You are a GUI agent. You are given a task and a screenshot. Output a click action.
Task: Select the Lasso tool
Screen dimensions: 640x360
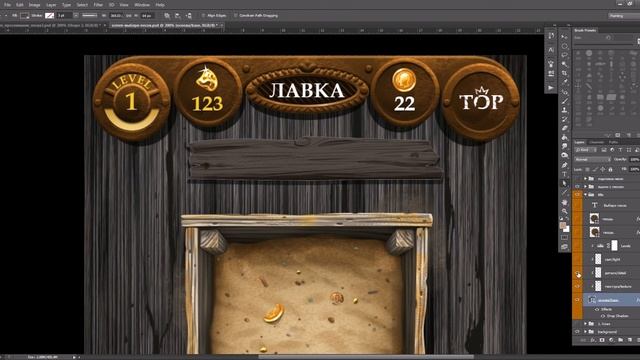(565, 55)
